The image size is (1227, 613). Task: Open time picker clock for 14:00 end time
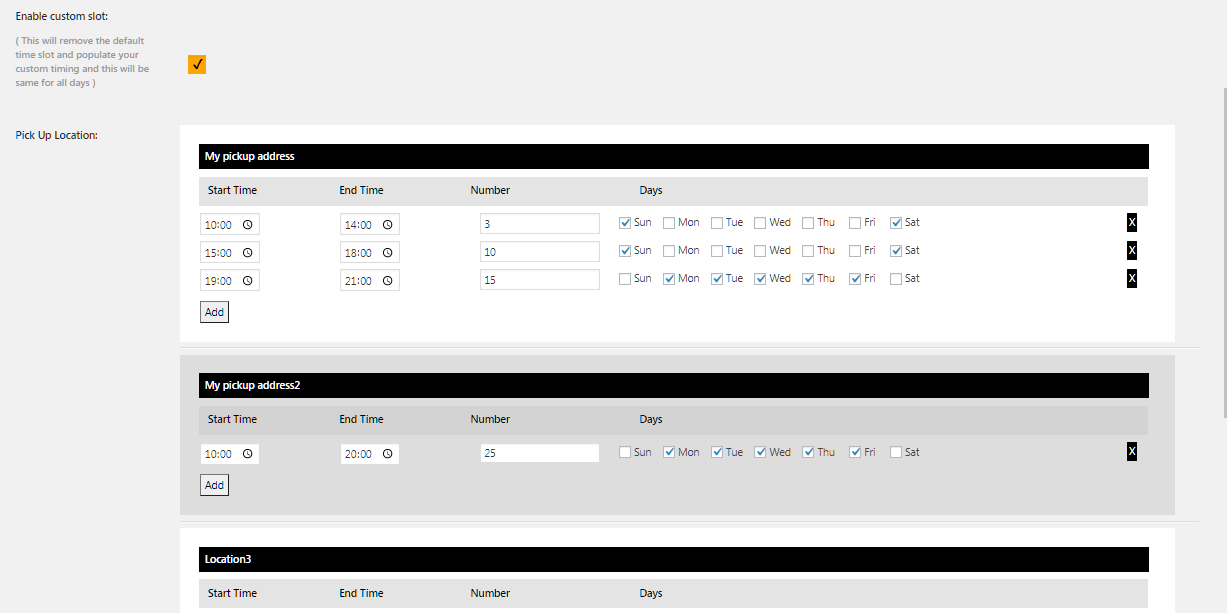tap(387, 225)
